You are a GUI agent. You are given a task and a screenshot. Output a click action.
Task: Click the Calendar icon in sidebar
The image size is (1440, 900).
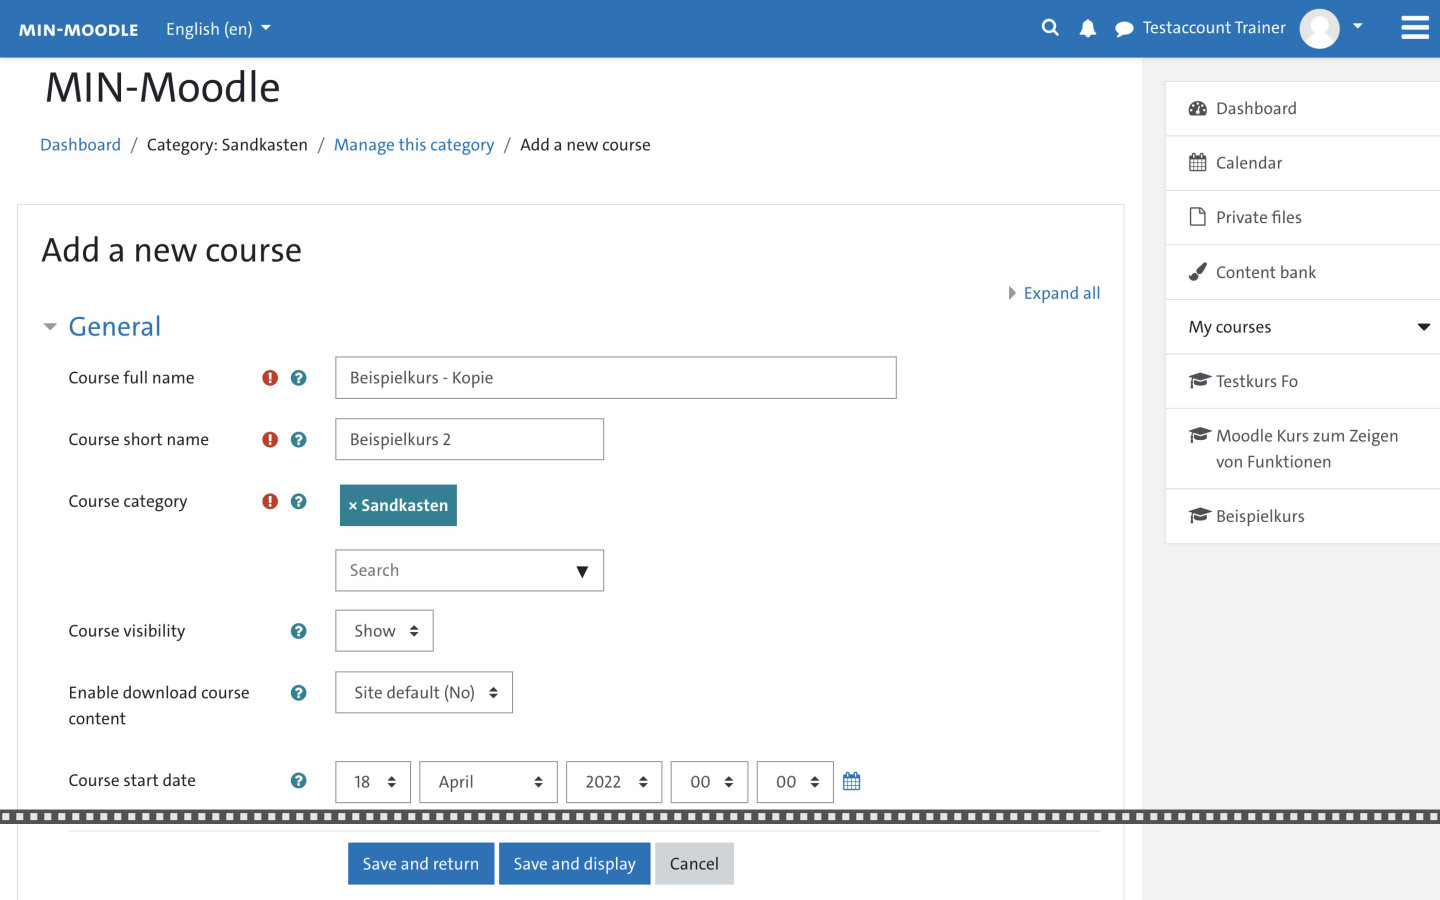[x=1197, y=163]
